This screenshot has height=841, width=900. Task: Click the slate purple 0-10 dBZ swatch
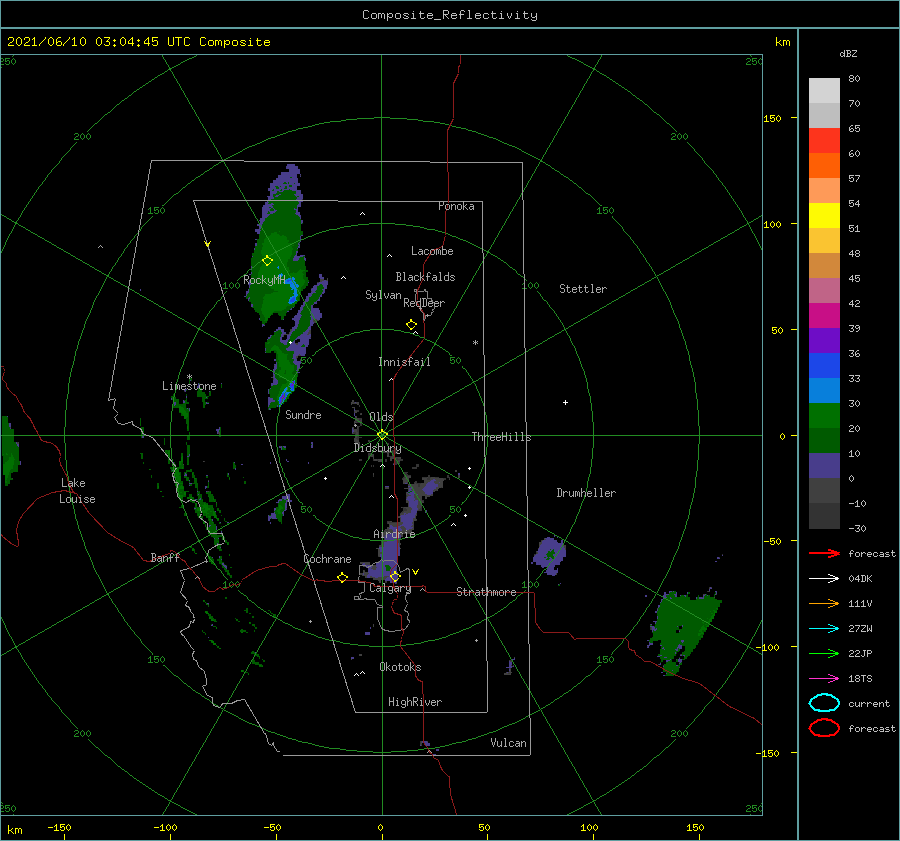[824, 466]
